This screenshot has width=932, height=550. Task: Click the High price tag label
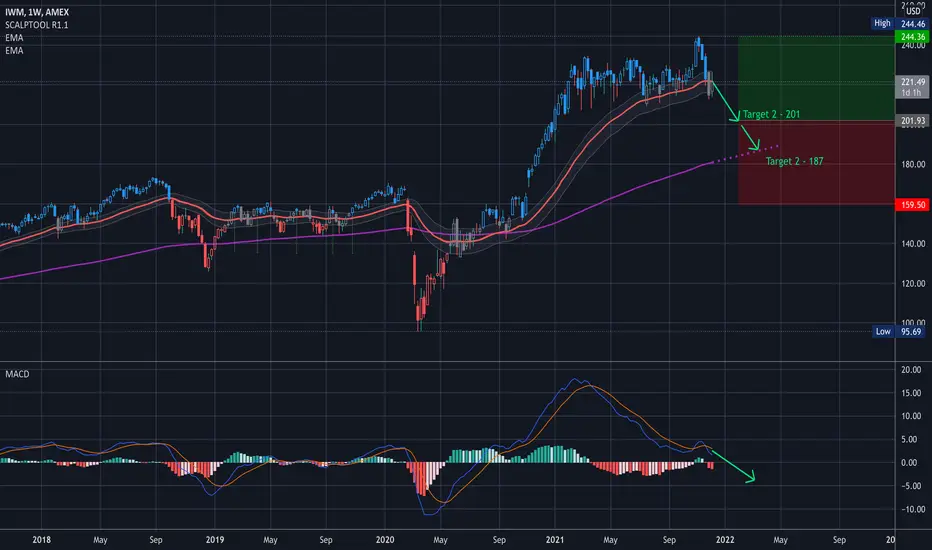point(882,23)
